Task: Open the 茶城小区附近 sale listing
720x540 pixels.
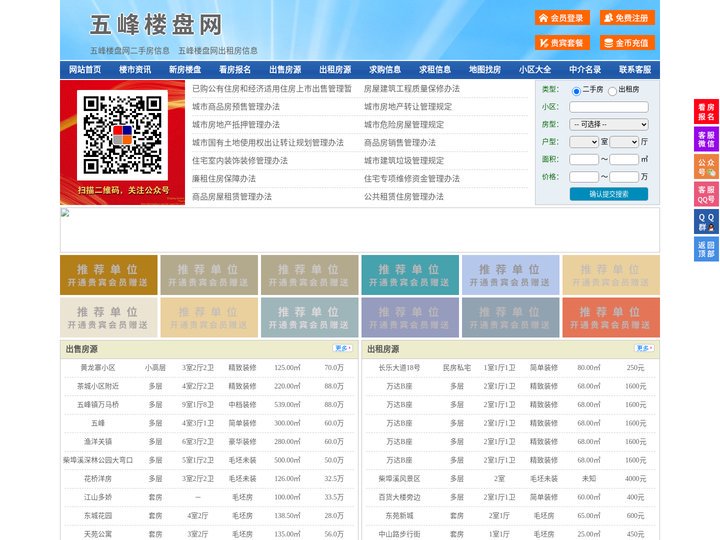Action: tap(97, 386)
